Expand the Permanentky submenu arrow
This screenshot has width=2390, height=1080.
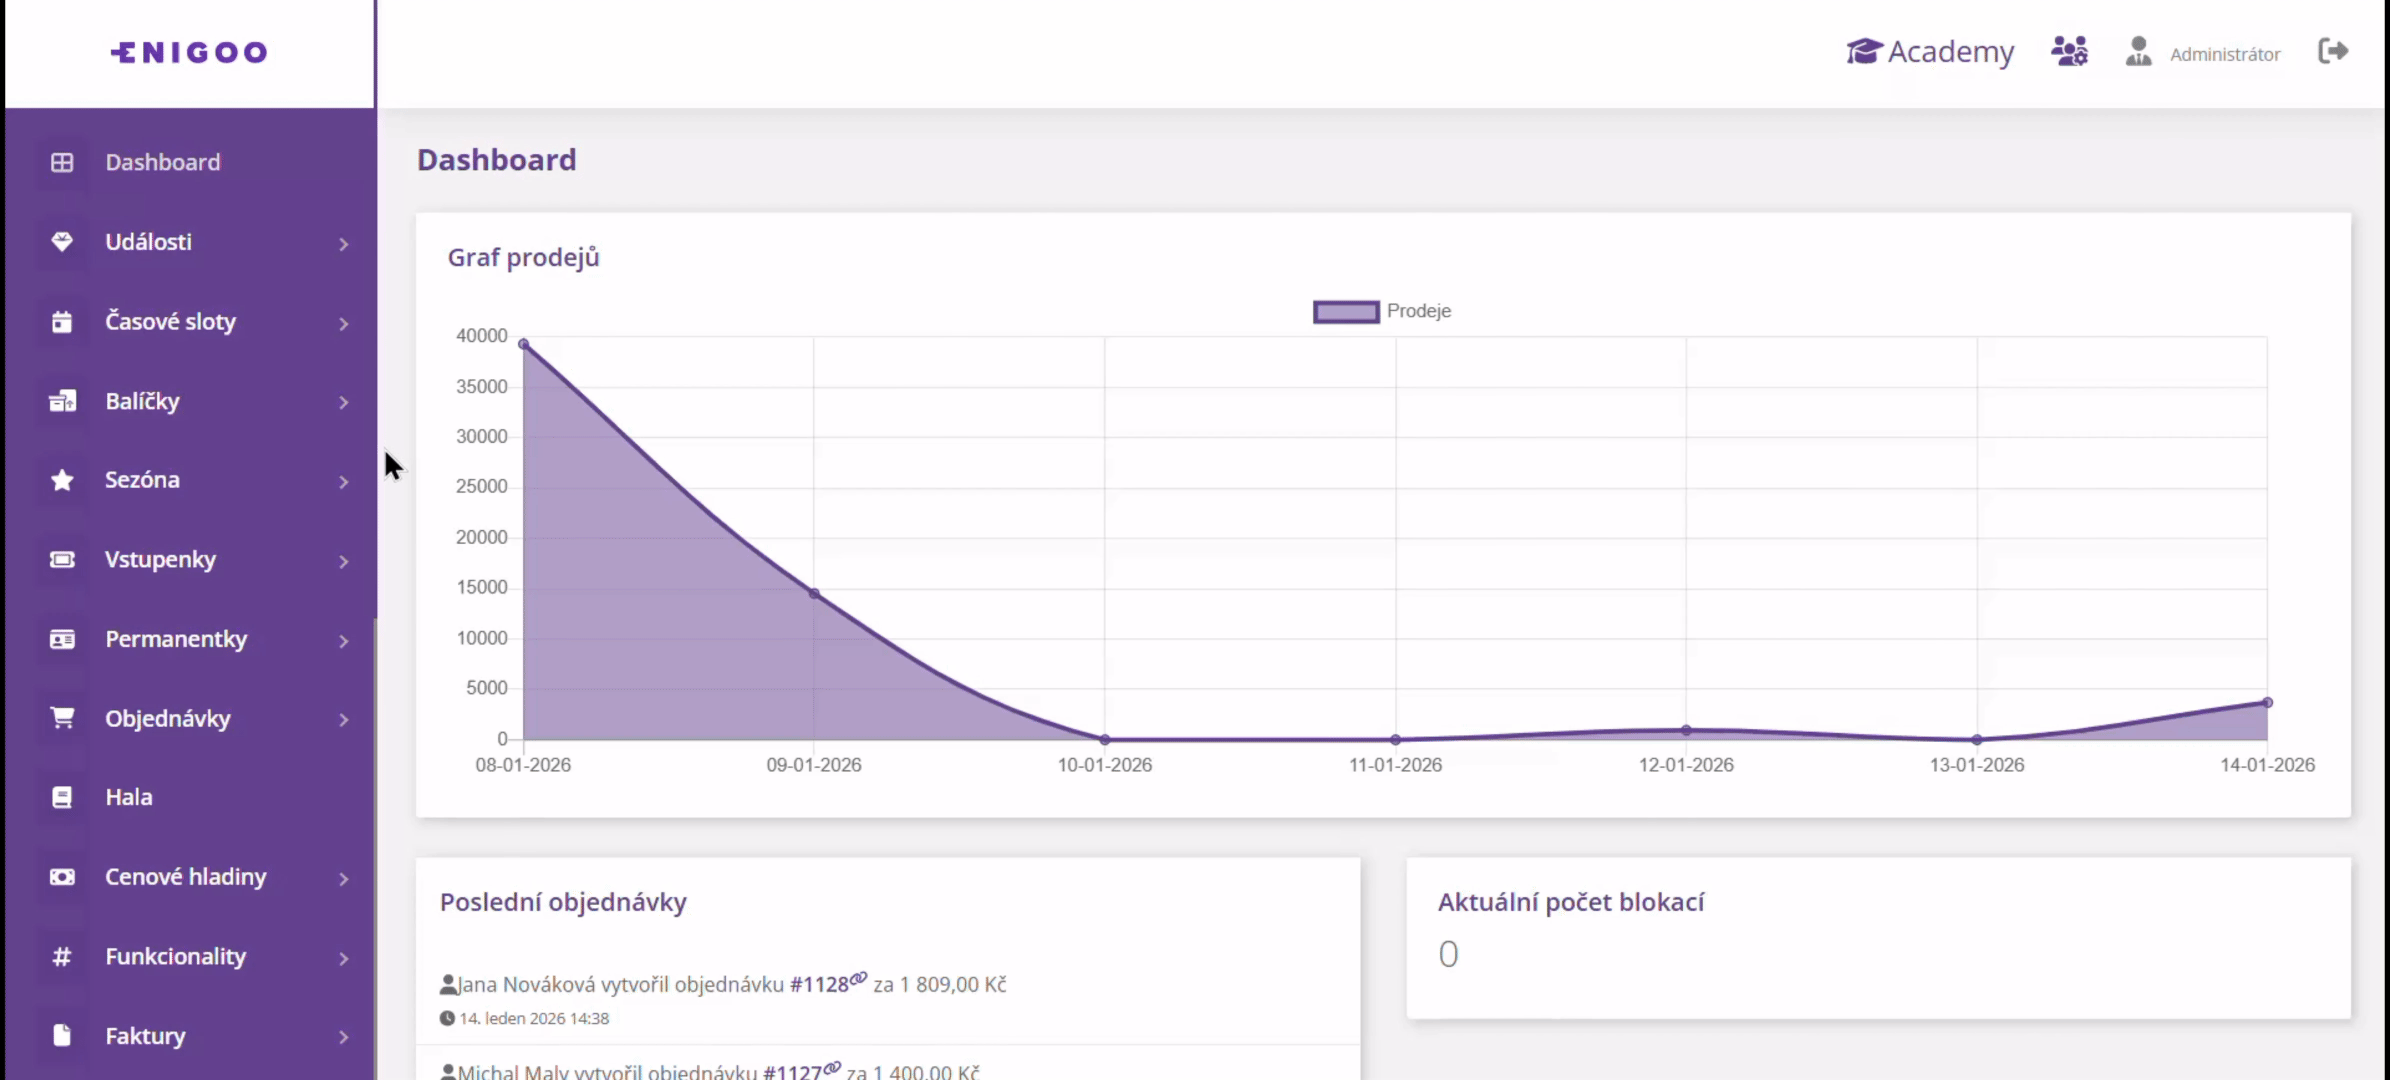point(343,641)
